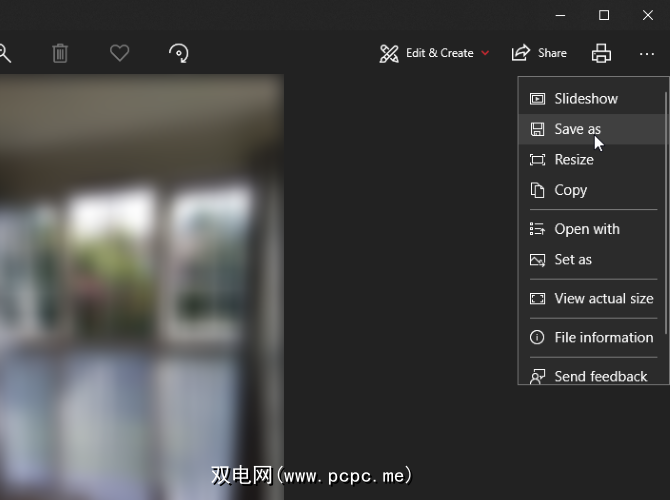Viewport: 670px width, 500px height.
Task: Open the See more three-dots menu
Action: (x=646, y=54)
